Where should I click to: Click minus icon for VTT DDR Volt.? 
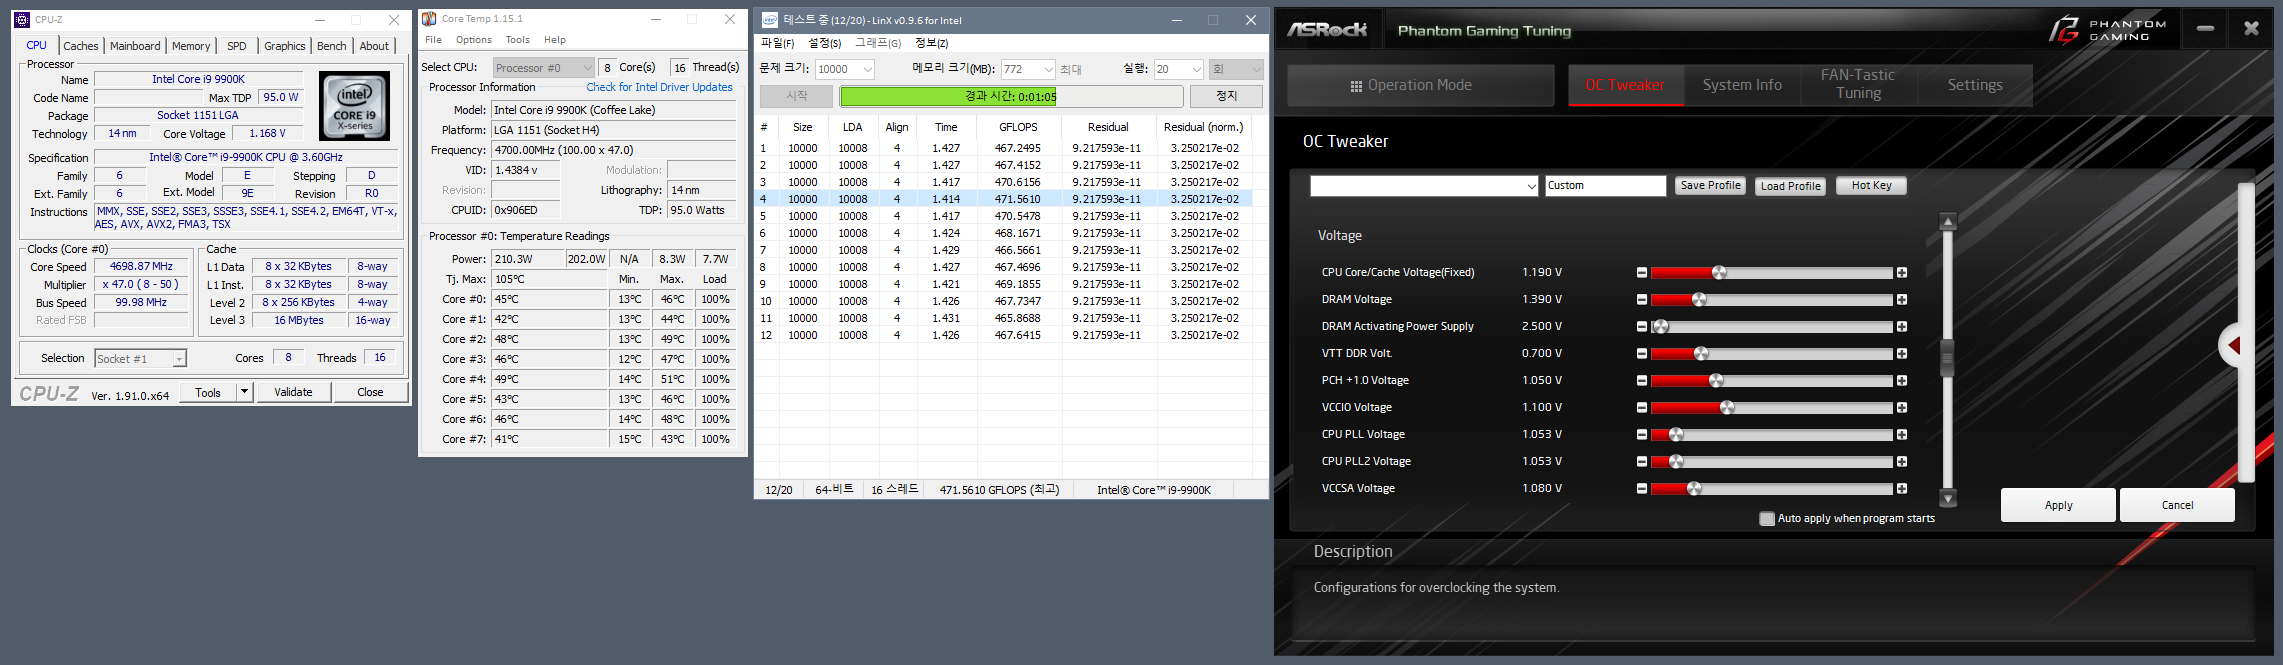pyautogui.click(x=1641, y=353)
